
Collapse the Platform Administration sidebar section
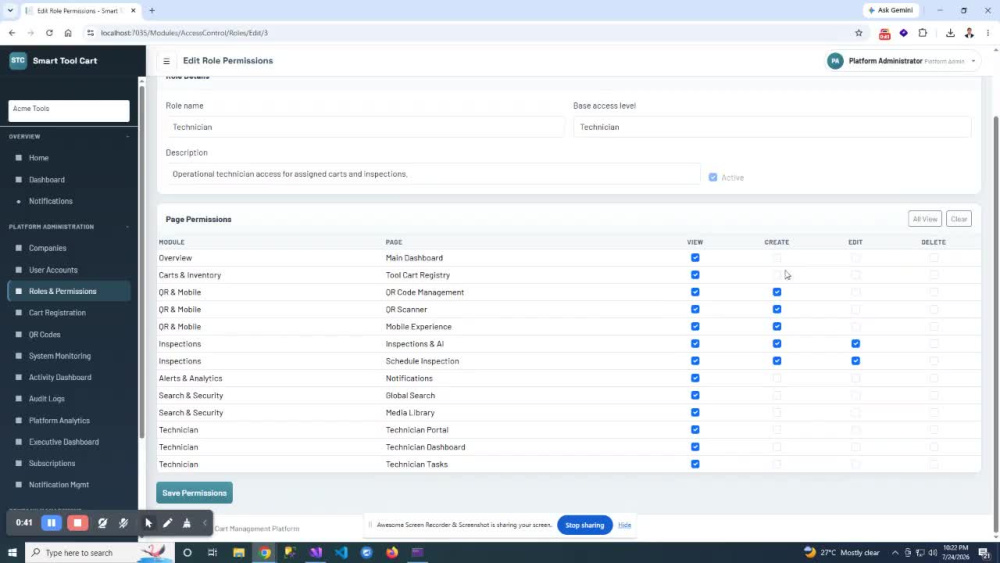(128, 226)
